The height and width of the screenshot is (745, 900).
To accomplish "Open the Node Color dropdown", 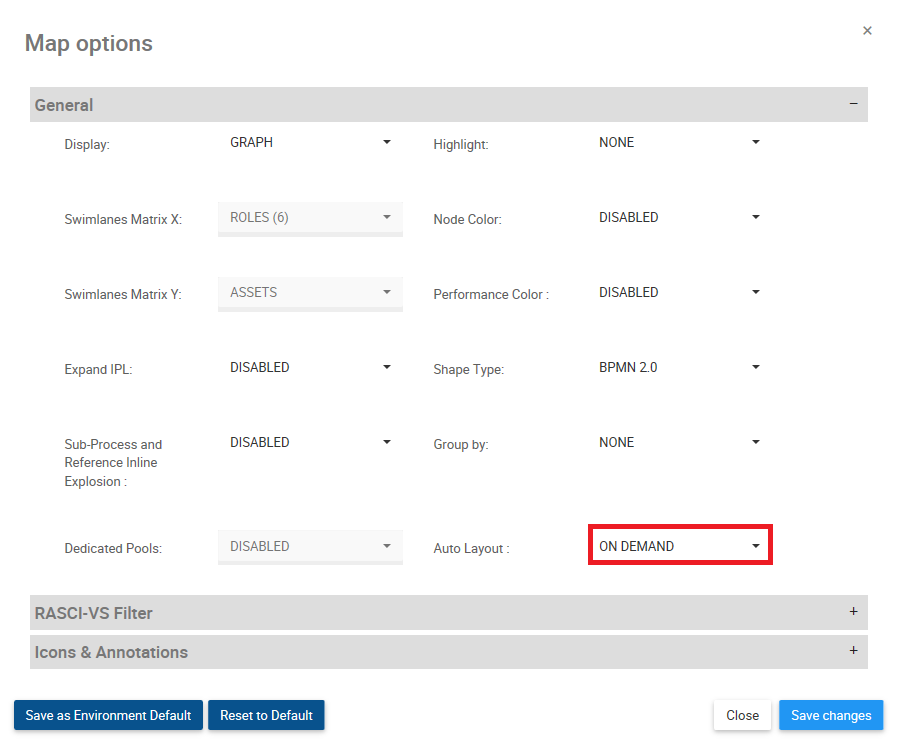I will pyautogui.click(x=679, y=218).
